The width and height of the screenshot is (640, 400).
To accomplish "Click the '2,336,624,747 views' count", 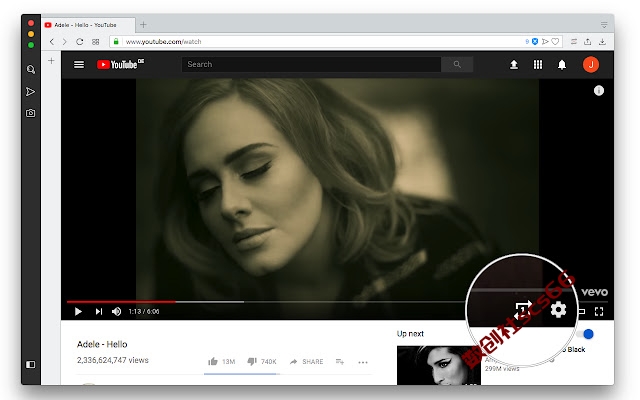I will point(113,360).
